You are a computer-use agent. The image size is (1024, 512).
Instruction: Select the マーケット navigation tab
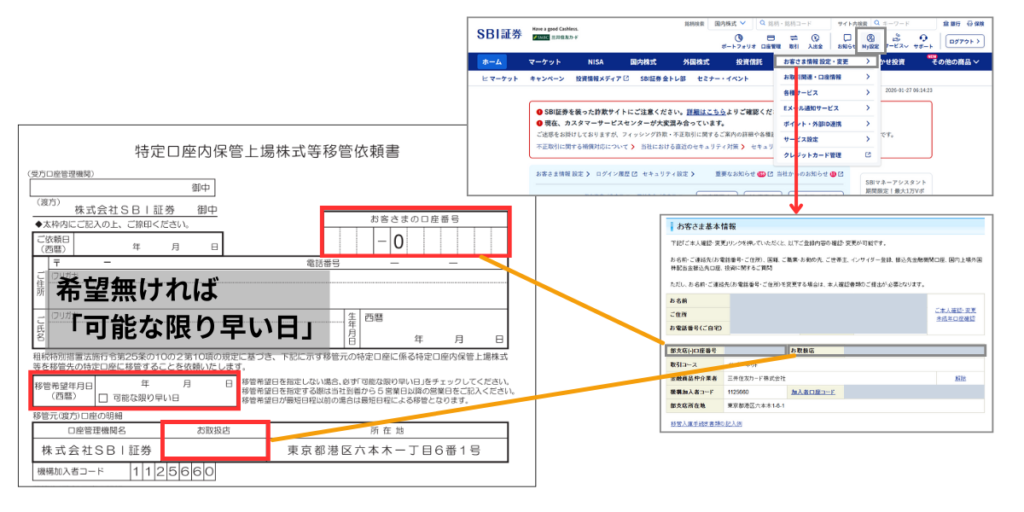point(545,62)
